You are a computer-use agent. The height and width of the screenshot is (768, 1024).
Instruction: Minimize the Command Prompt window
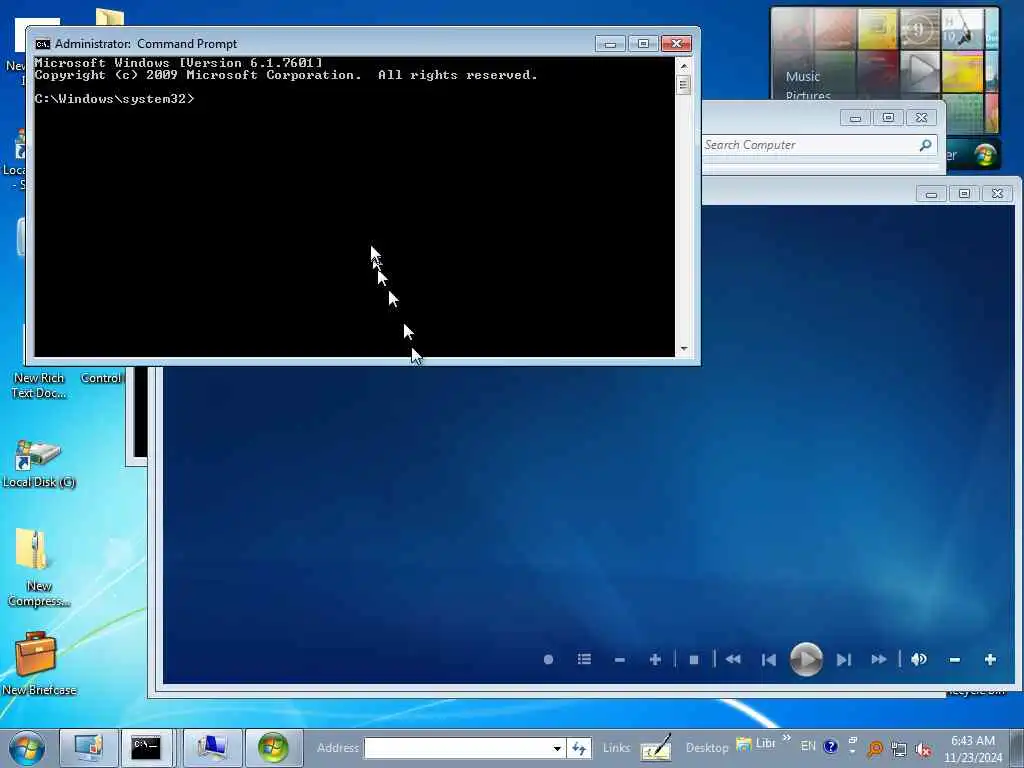(x=610, y=44)
